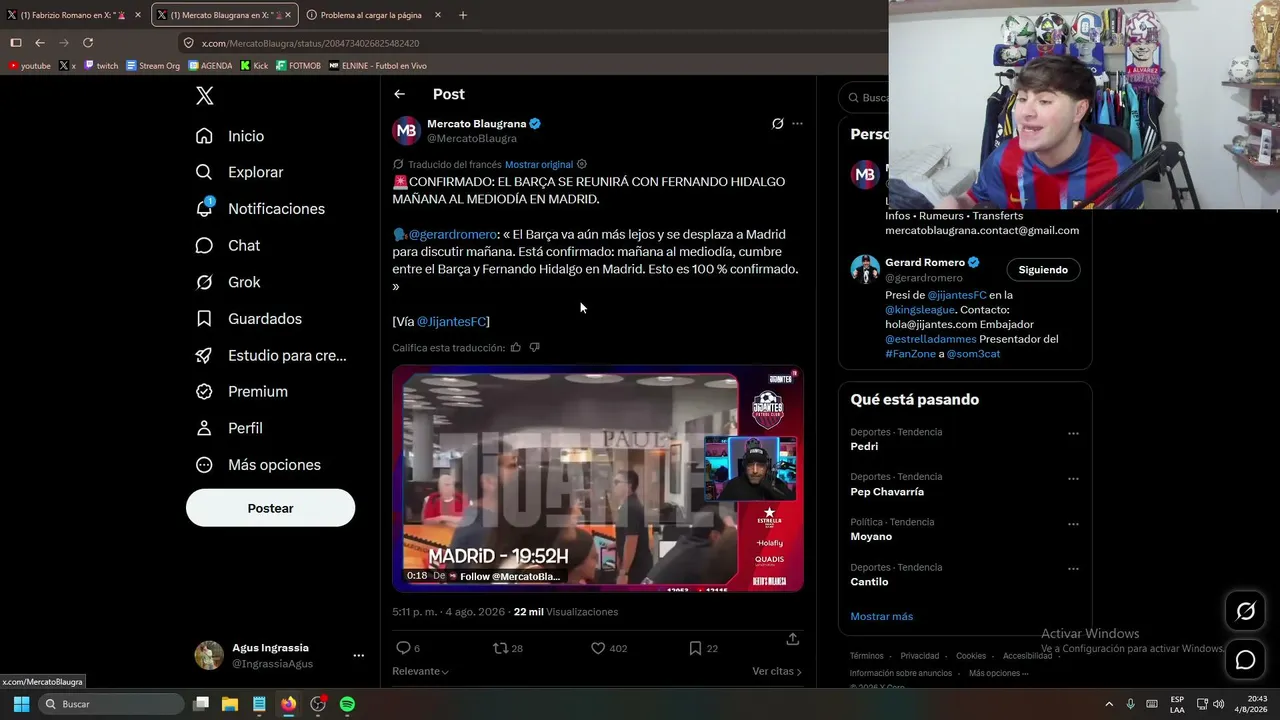Screen dimensions: 1280x720
Task: Open the Gerard Romero avatar
Action: tap(865, 269)
